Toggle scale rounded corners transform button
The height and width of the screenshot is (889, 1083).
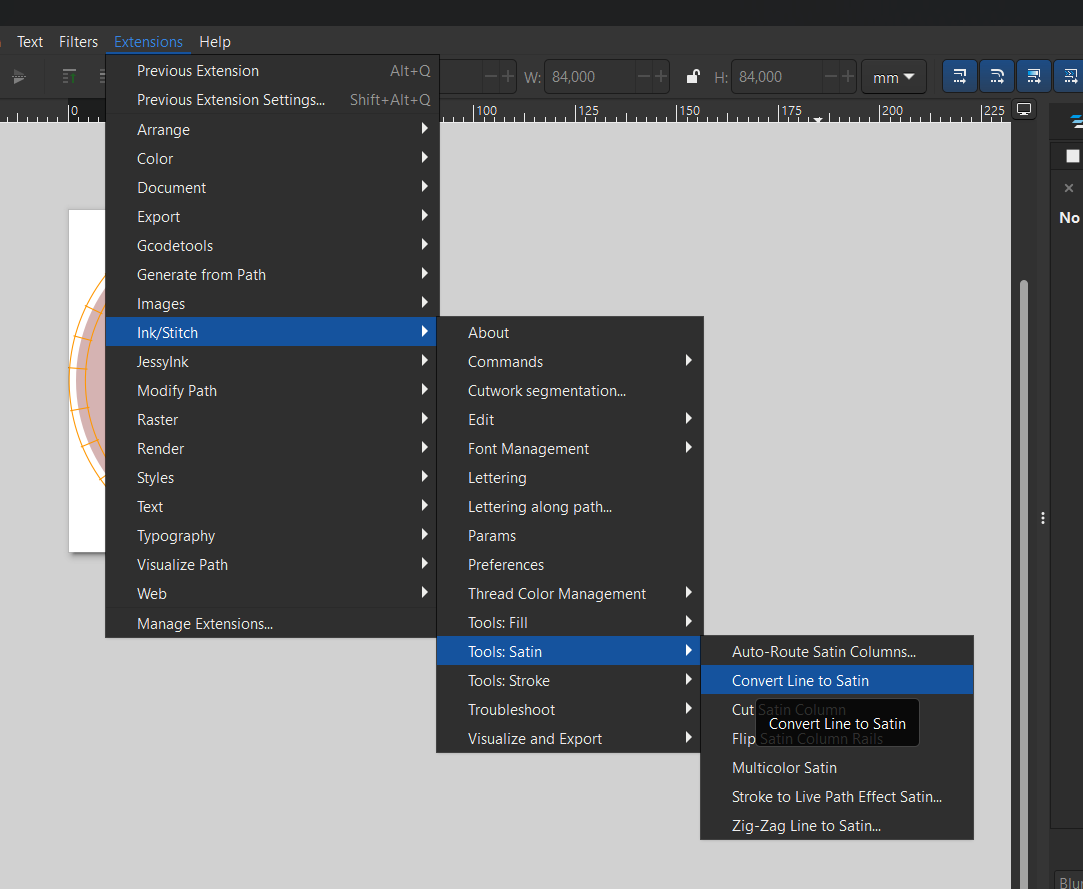(x=997, y=77)
